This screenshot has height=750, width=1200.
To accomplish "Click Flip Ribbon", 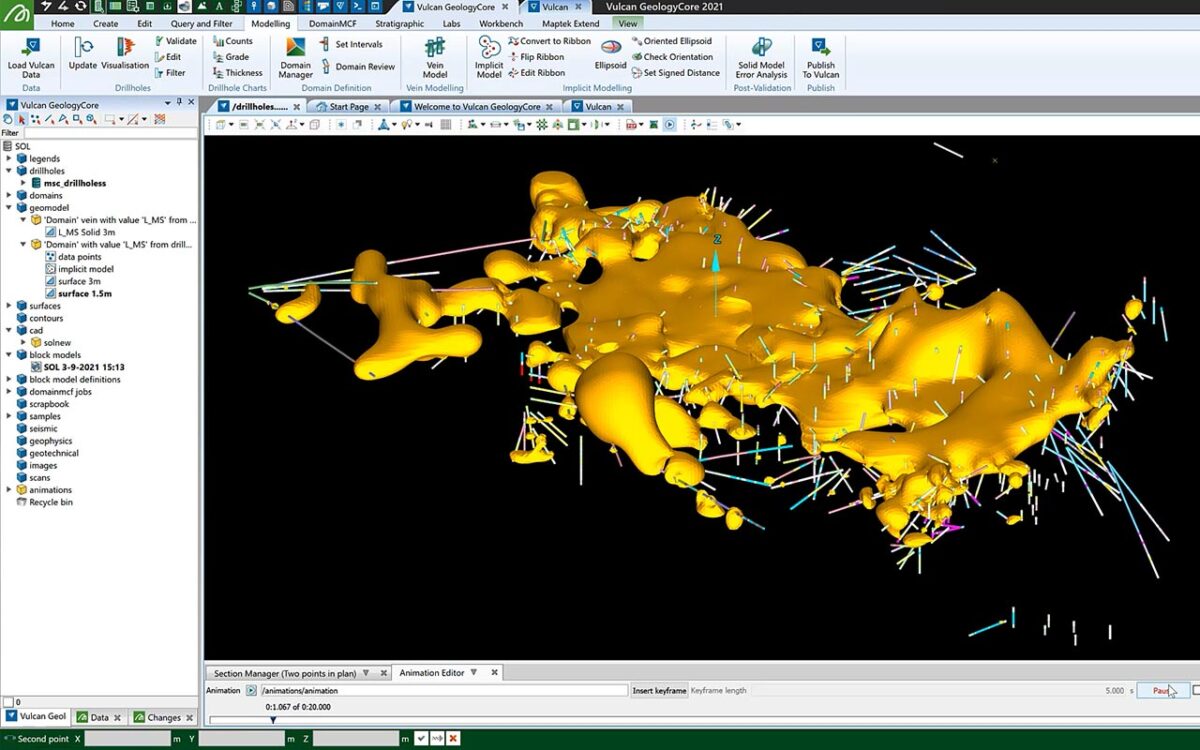I will [535, 57].
